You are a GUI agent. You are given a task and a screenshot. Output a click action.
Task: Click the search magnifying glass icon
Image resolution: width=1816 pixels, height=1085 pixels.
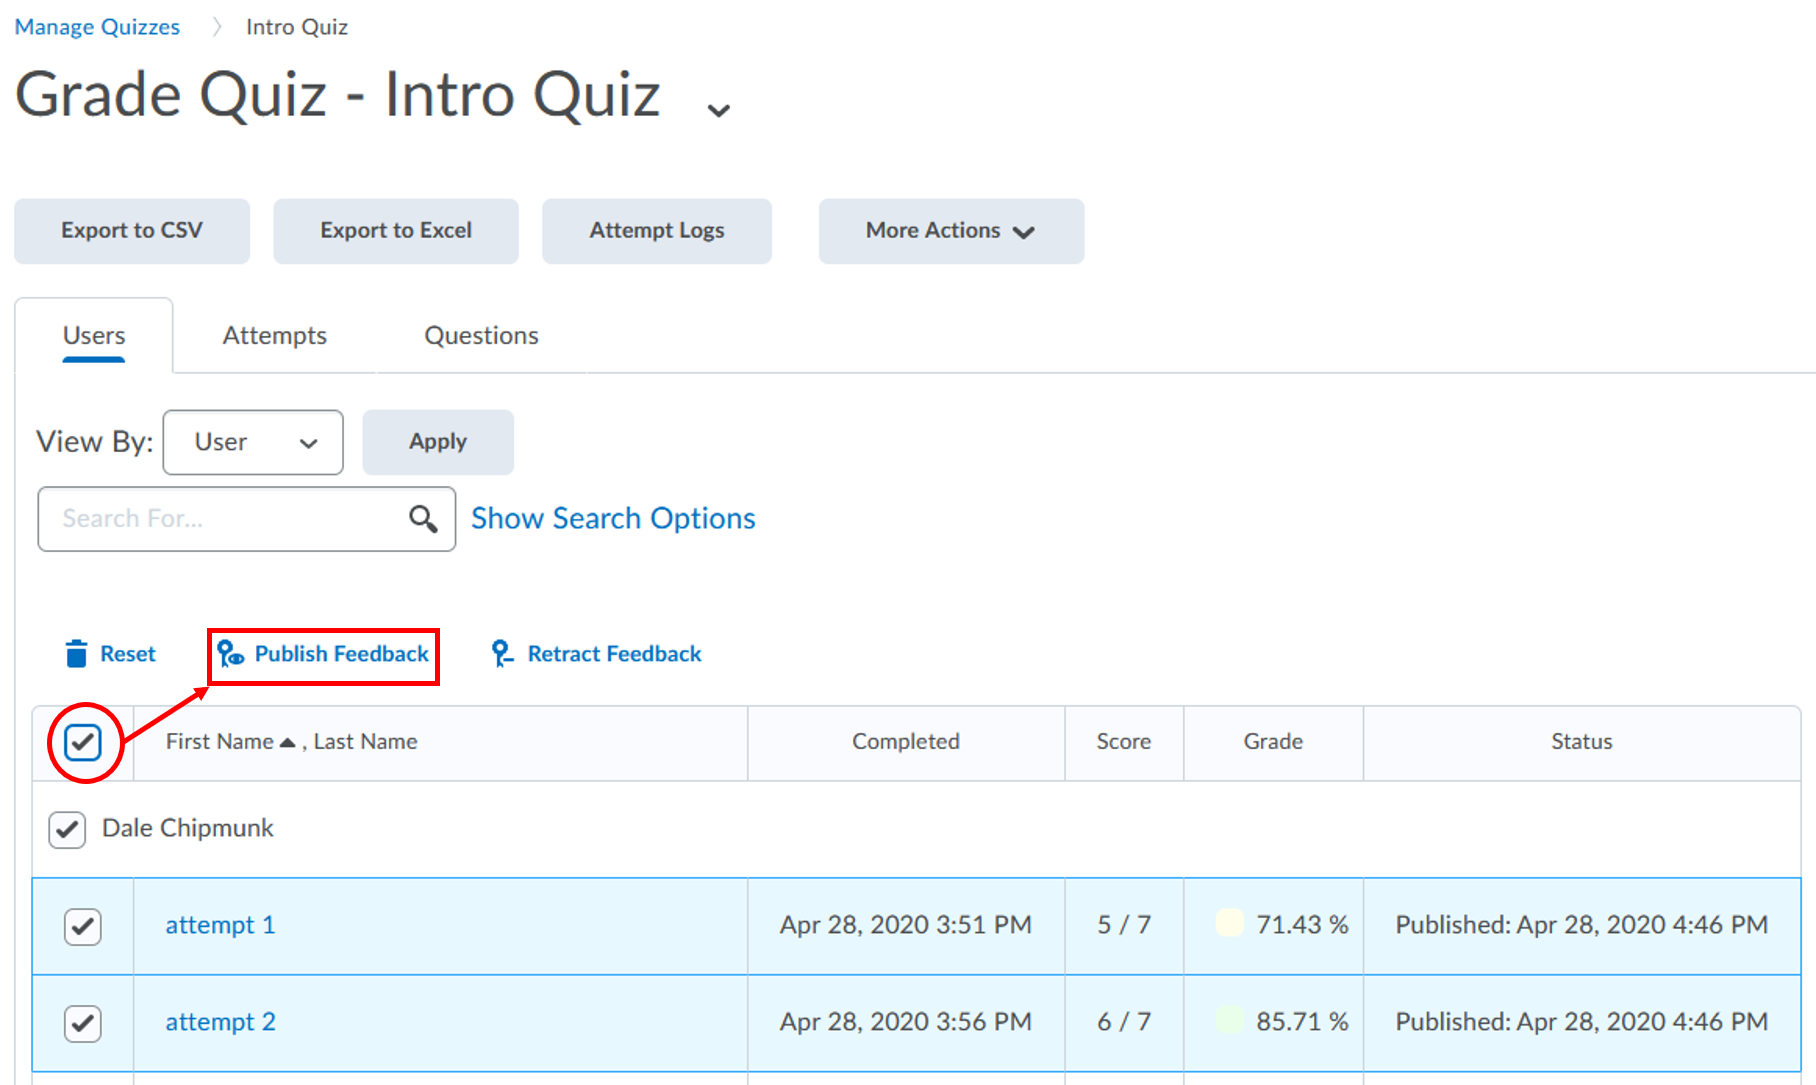click(423, 519)
